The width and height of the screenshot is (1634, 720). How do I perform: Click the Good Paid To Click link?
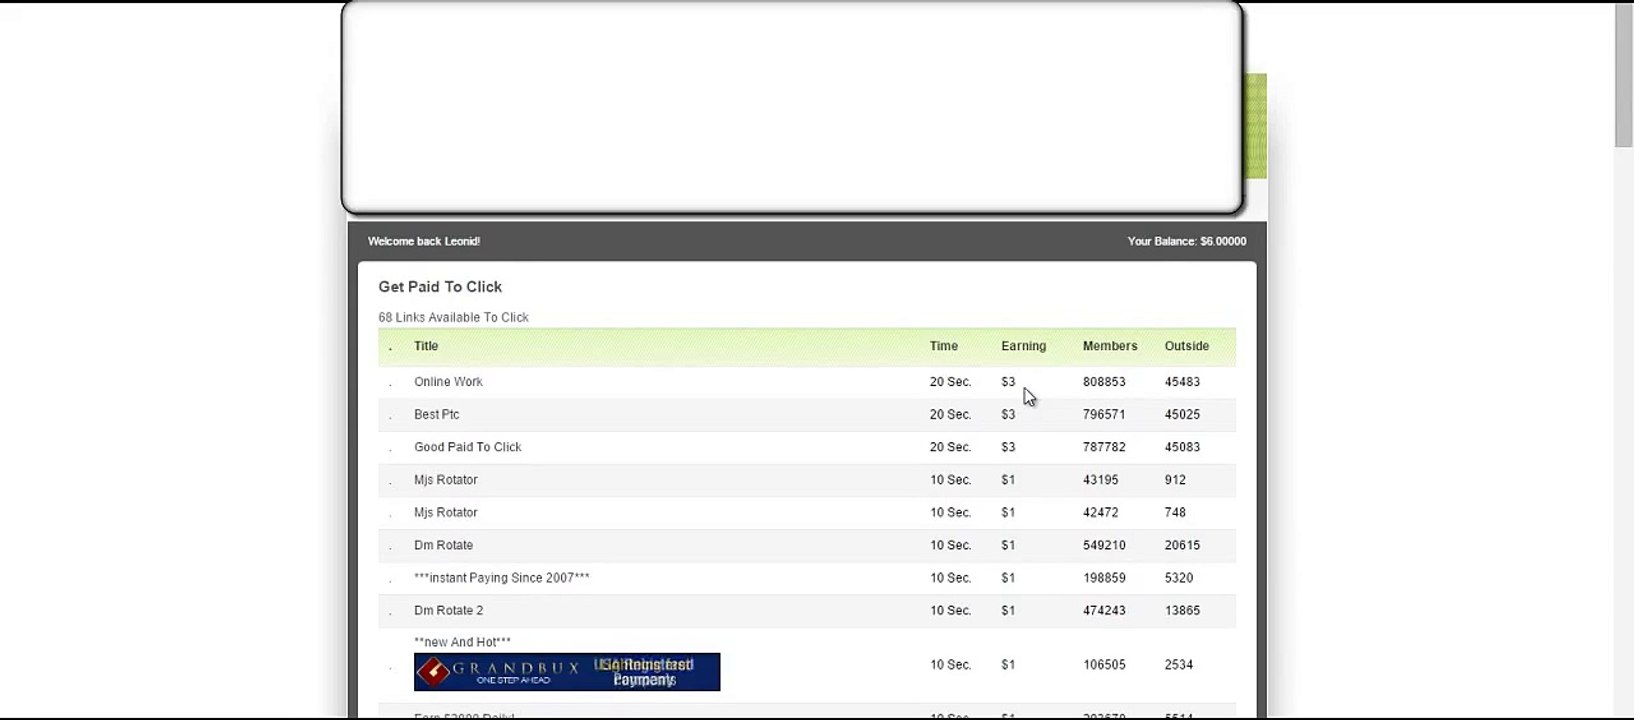pyautogui.click(x=468, y=447)
